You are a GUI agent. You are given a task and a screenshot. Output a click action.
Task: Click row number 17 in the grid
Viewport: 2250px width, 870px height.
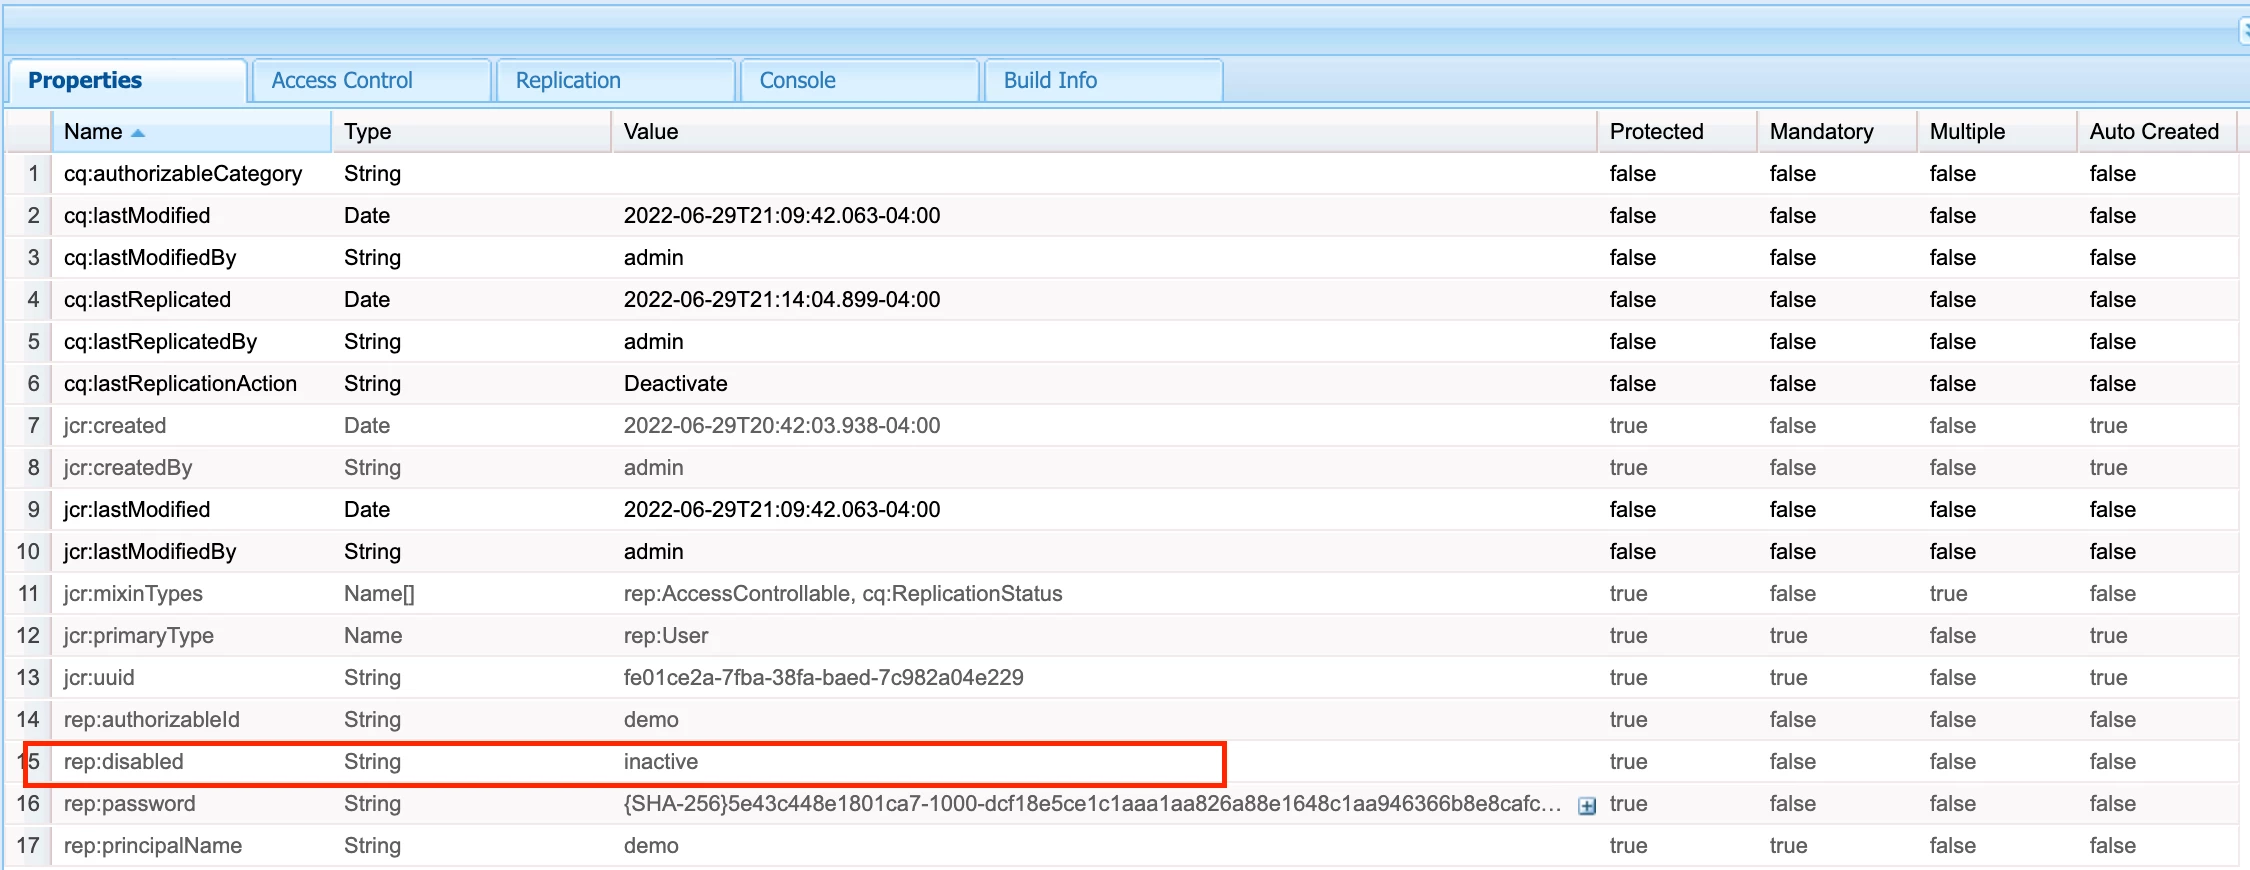[x=28, y=845]
